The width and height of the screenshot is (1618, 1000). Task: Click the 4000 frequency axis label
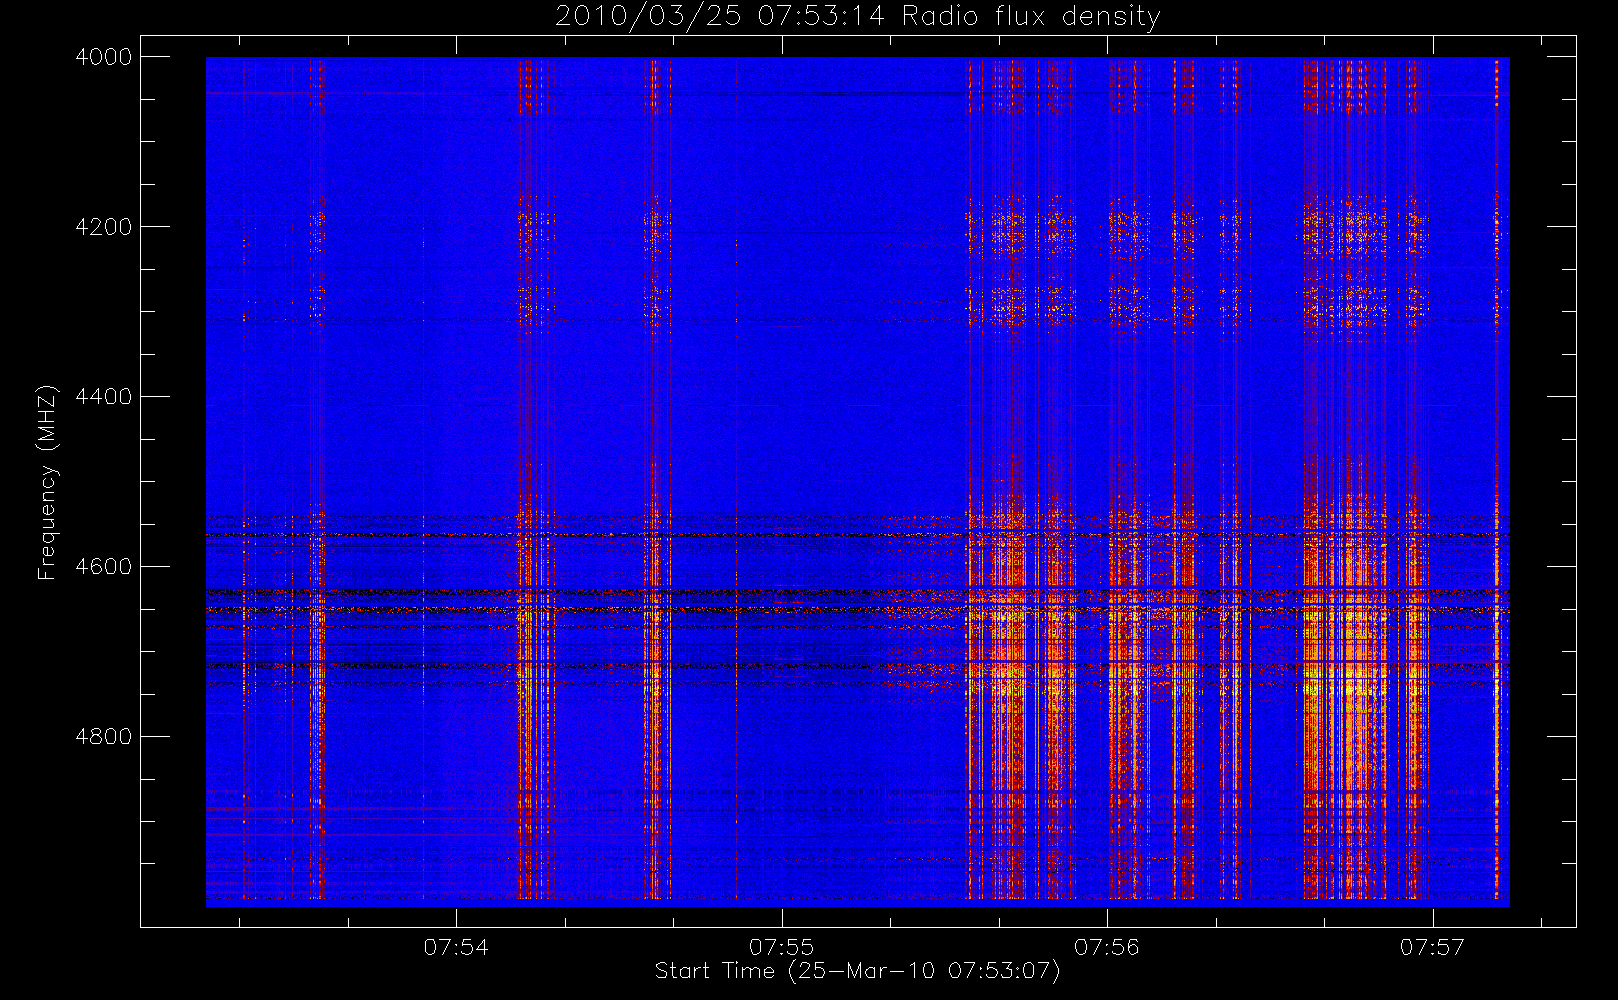104,57
